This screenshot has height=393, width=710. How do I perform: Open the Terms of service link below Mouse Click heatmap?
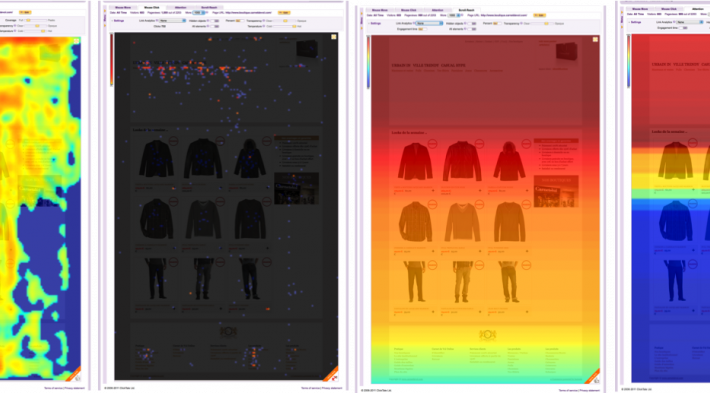311,388
